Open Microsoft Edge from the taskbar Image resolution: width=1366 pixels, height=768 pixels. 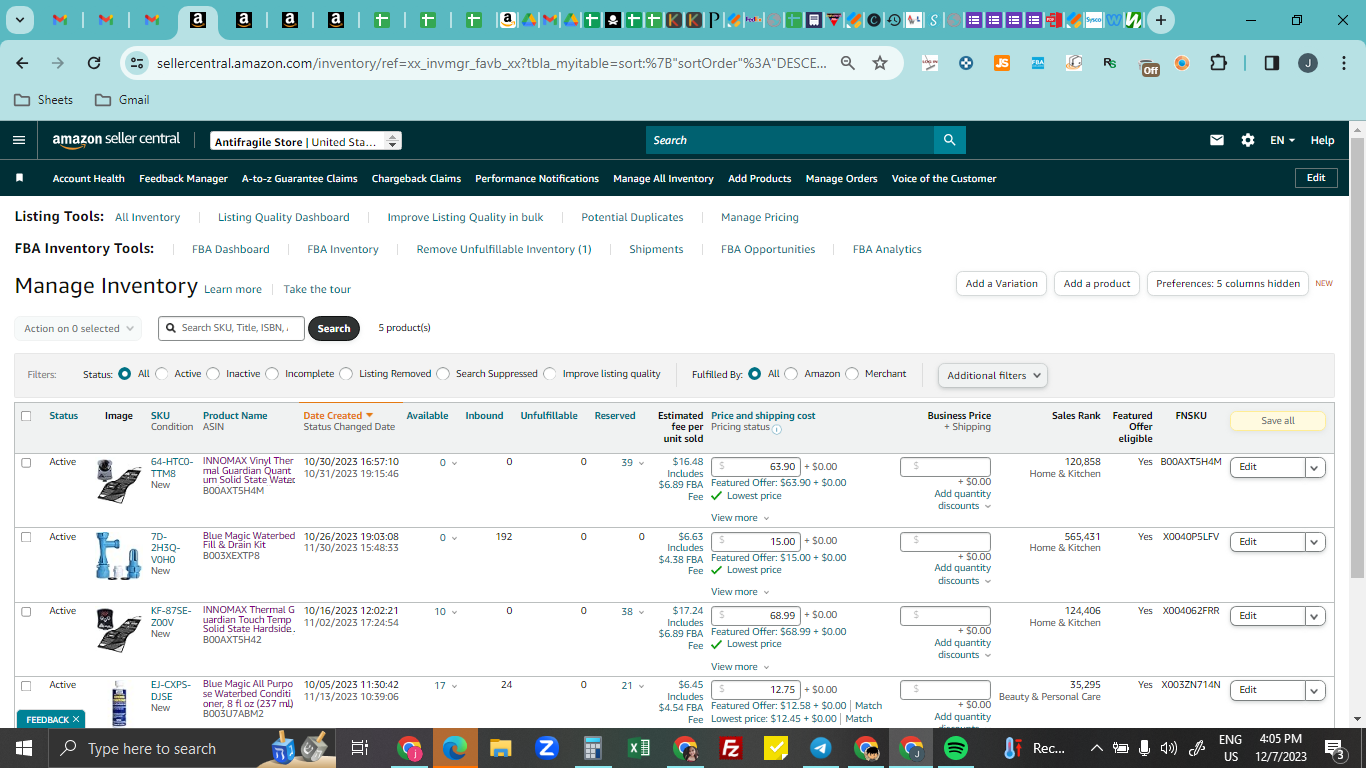tap(455, 748)
